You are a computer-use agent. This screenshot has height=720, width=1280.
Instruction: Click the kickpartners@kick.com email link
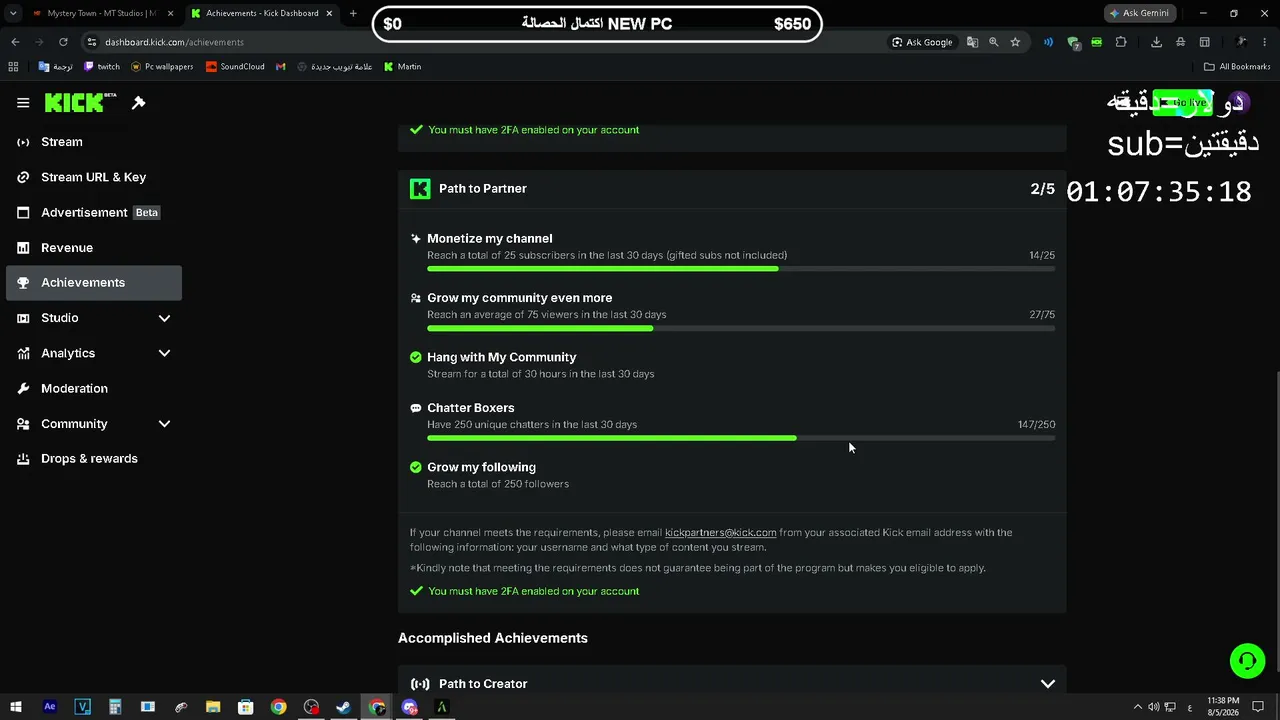point(720,533)
